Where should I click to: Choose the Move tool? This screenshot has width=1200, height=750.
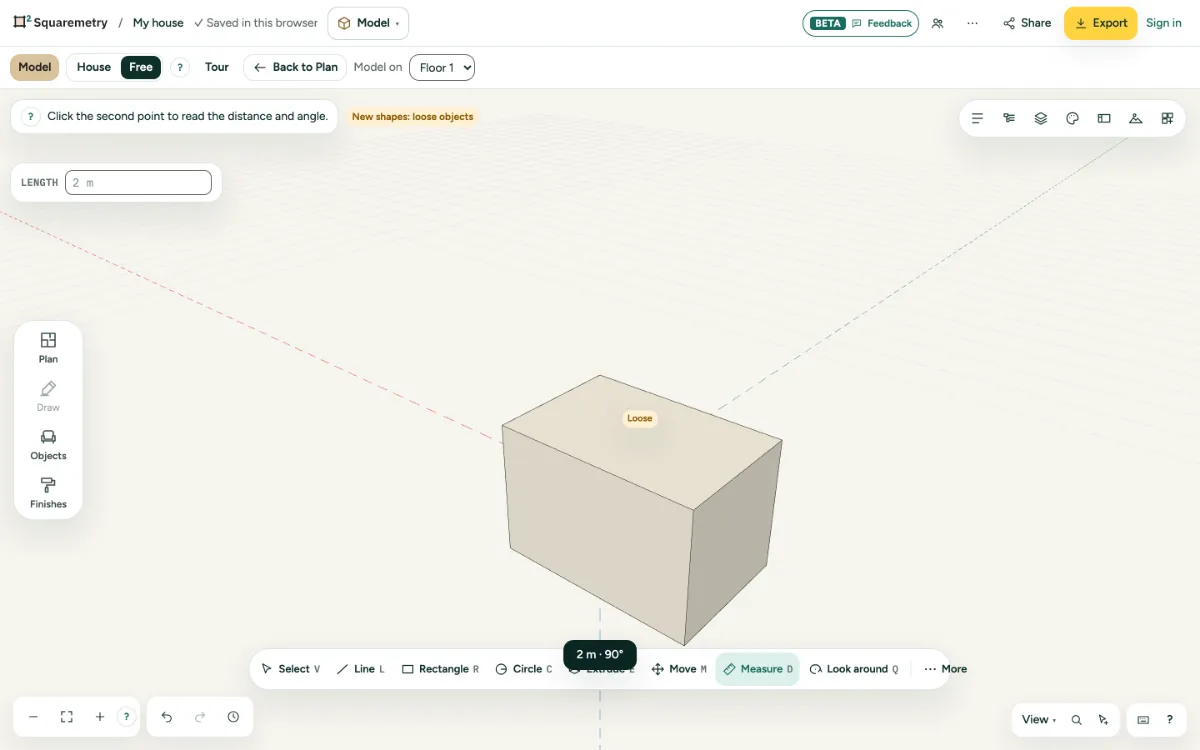[679, 669]
